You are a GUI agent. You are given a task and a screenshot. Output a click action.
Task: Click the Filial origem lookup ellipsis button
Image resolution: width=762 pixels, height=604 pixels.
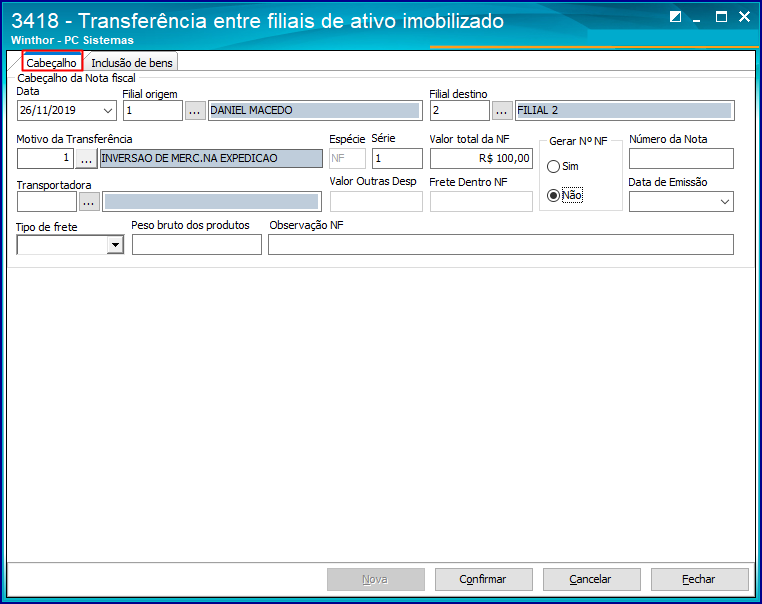pos(194,110)
